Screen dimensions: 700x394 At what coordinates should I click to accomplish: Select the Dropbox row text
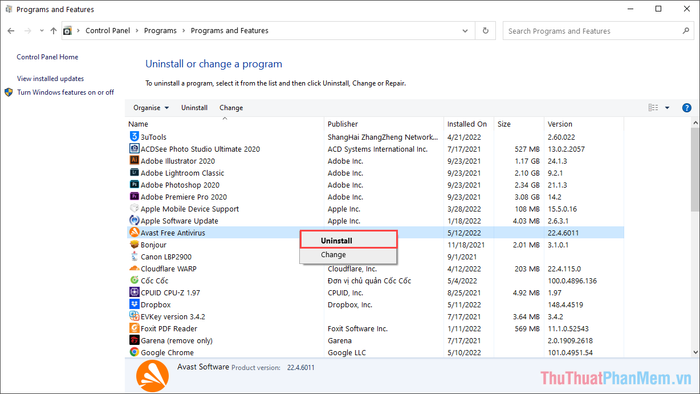(x=155, y=305)
